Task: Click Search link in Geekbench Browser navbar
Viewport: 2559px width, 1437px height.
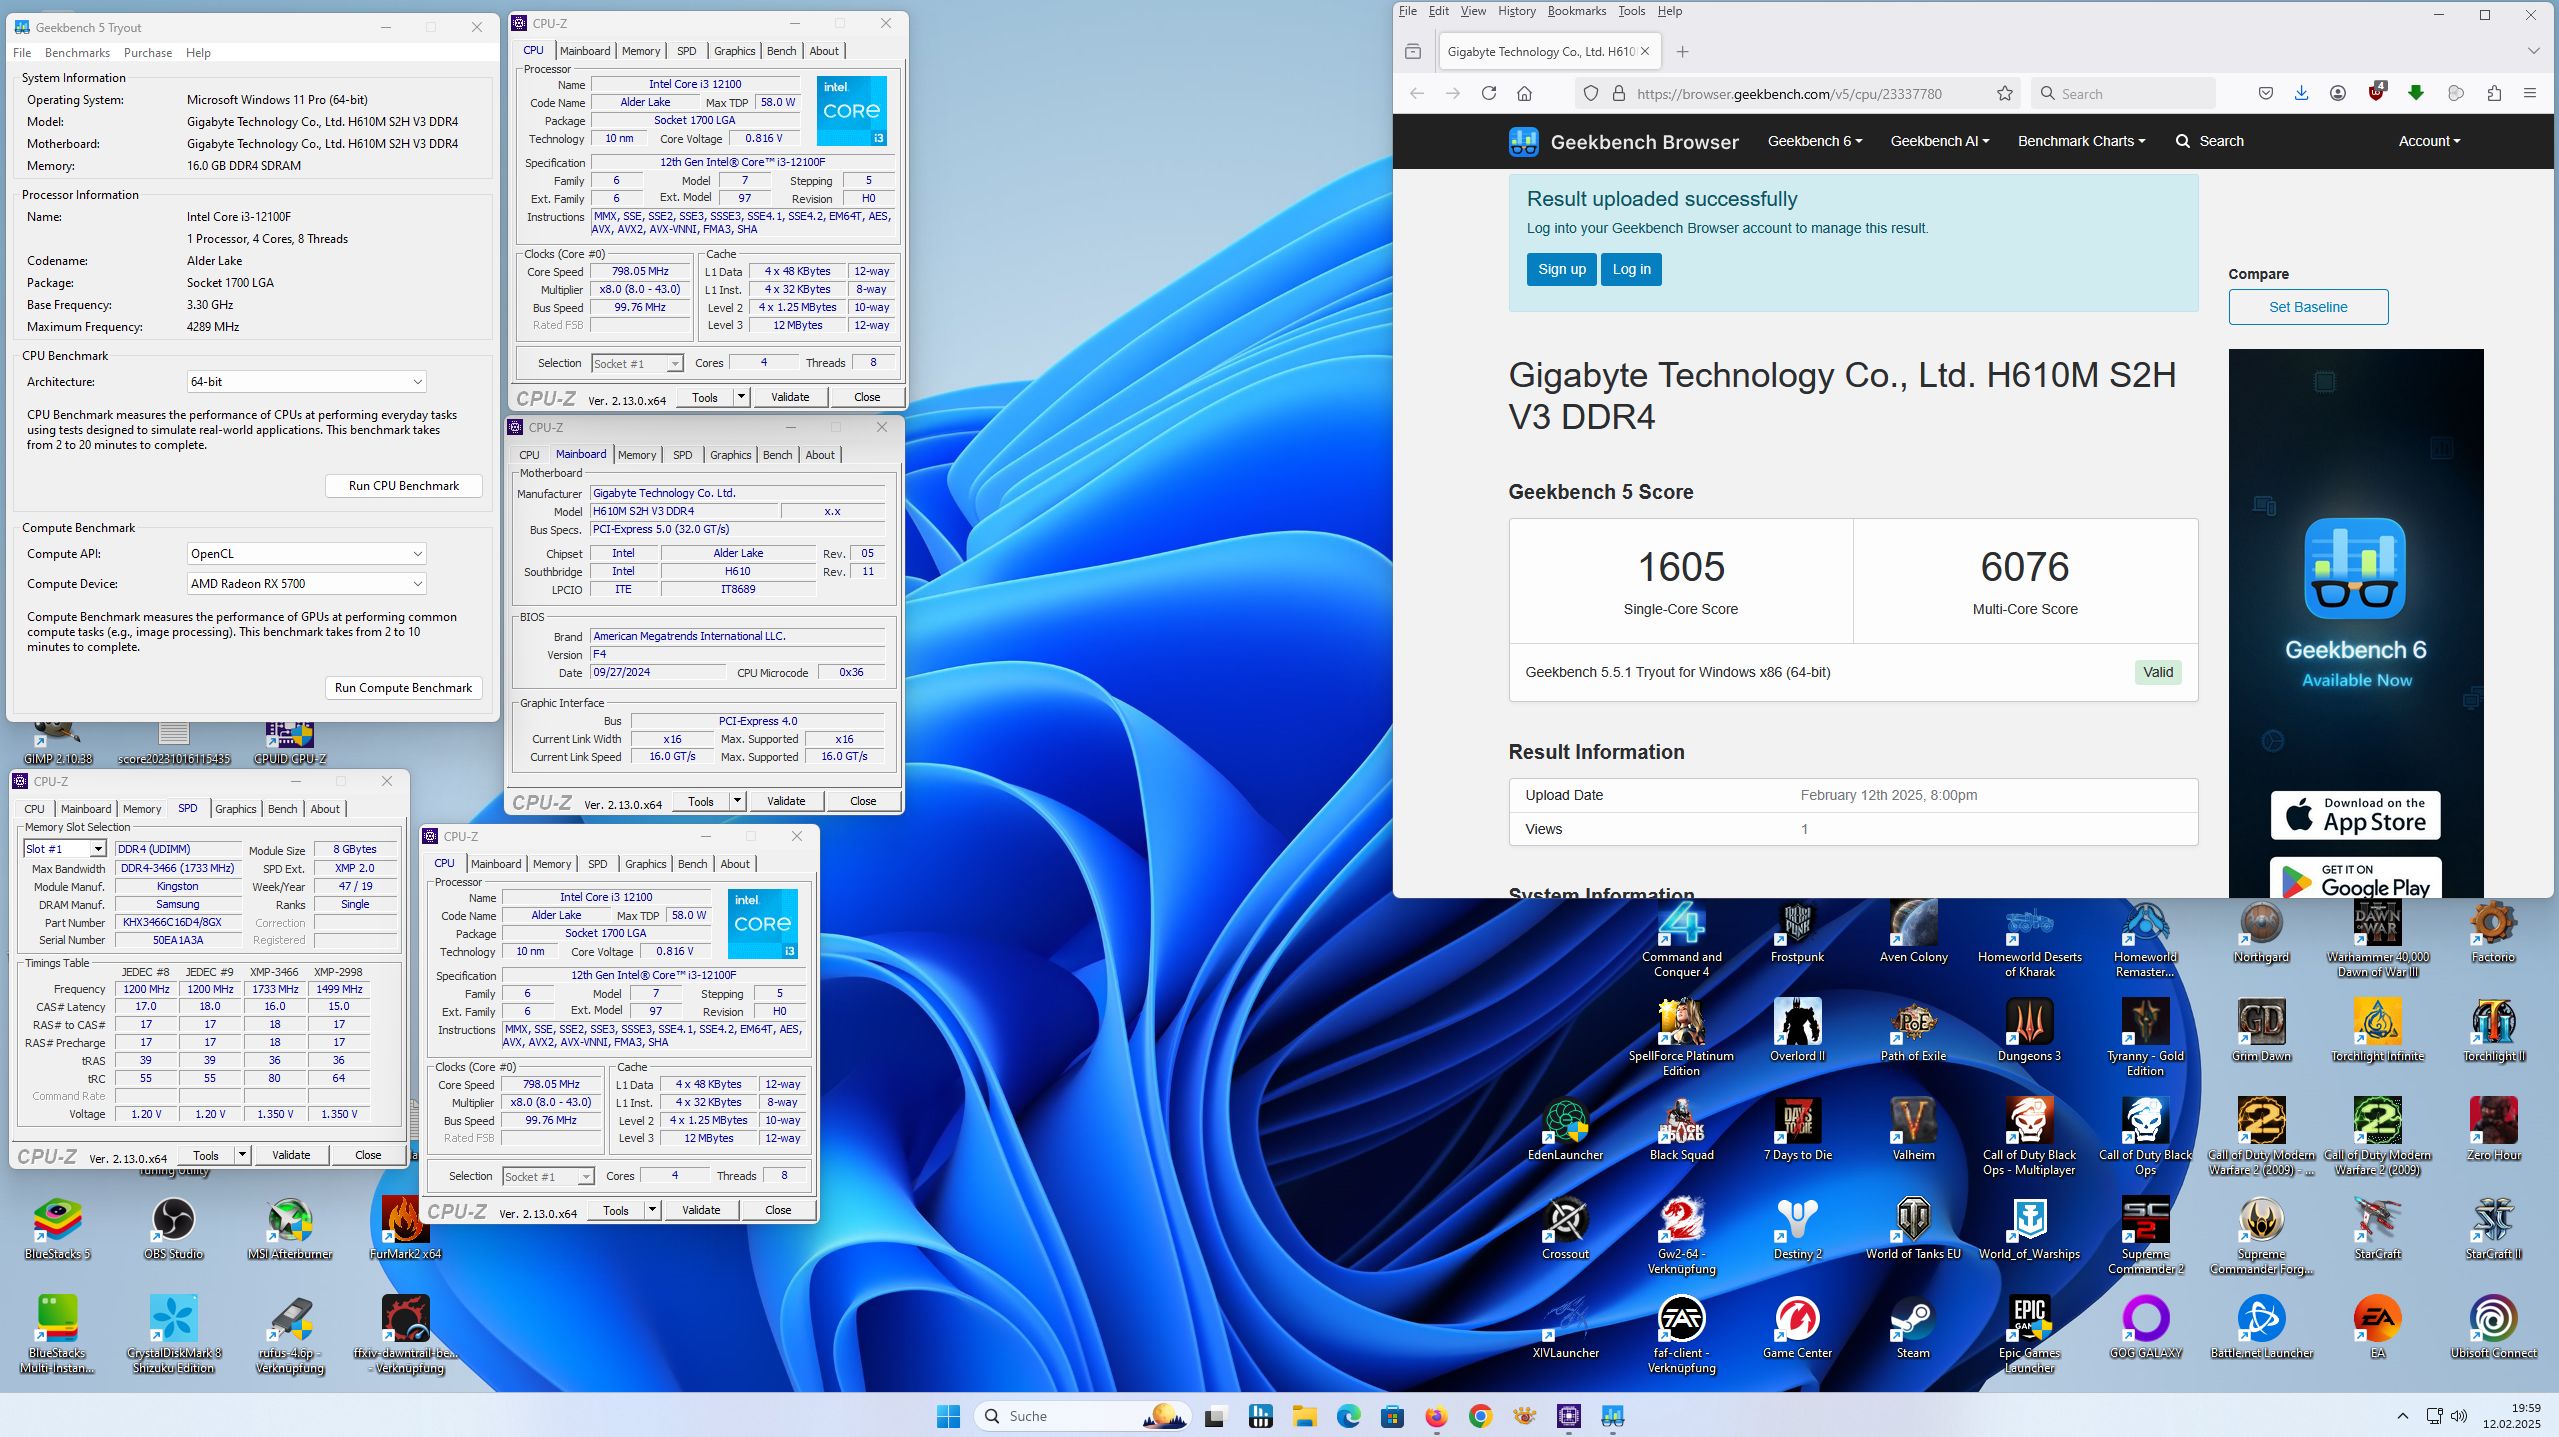Action: [2209, 141]
